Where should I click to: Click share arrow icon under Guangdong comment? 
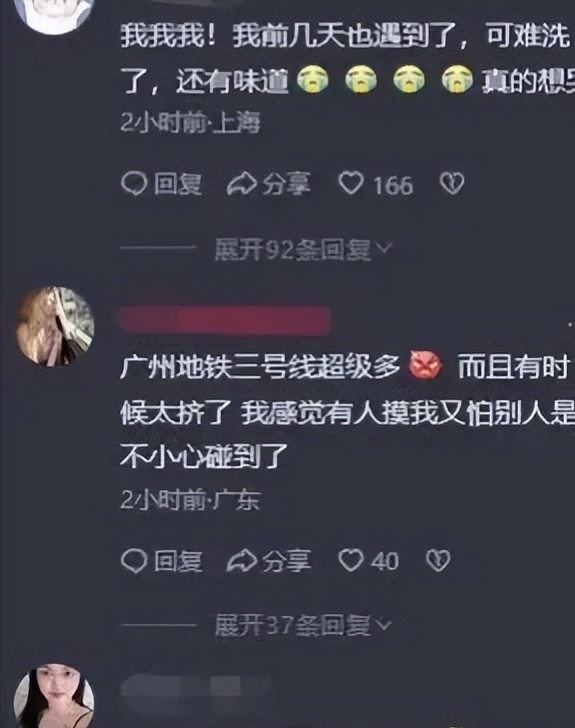pyautogui.click(x=242, y=560)
